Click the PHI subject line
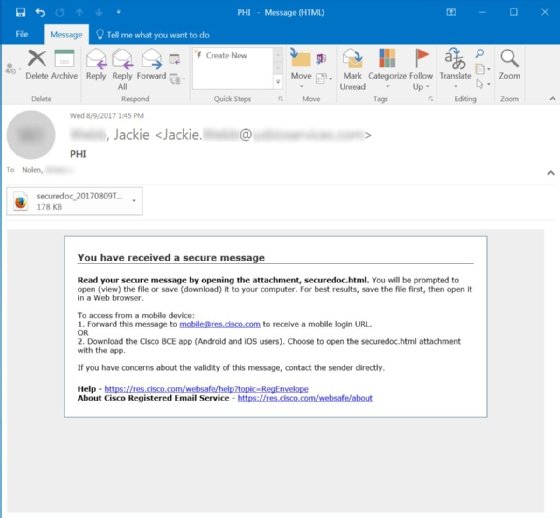This screenshot has height=518, width=560. tap(78, 154)
